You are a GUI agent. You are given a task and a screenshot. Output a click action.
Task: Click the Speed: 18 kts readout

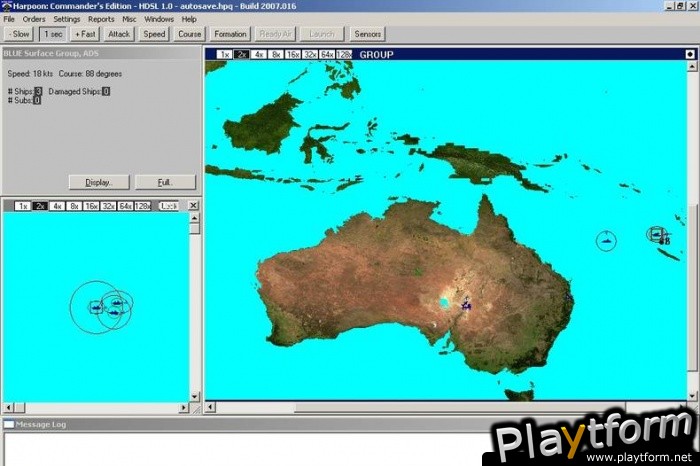30,74
